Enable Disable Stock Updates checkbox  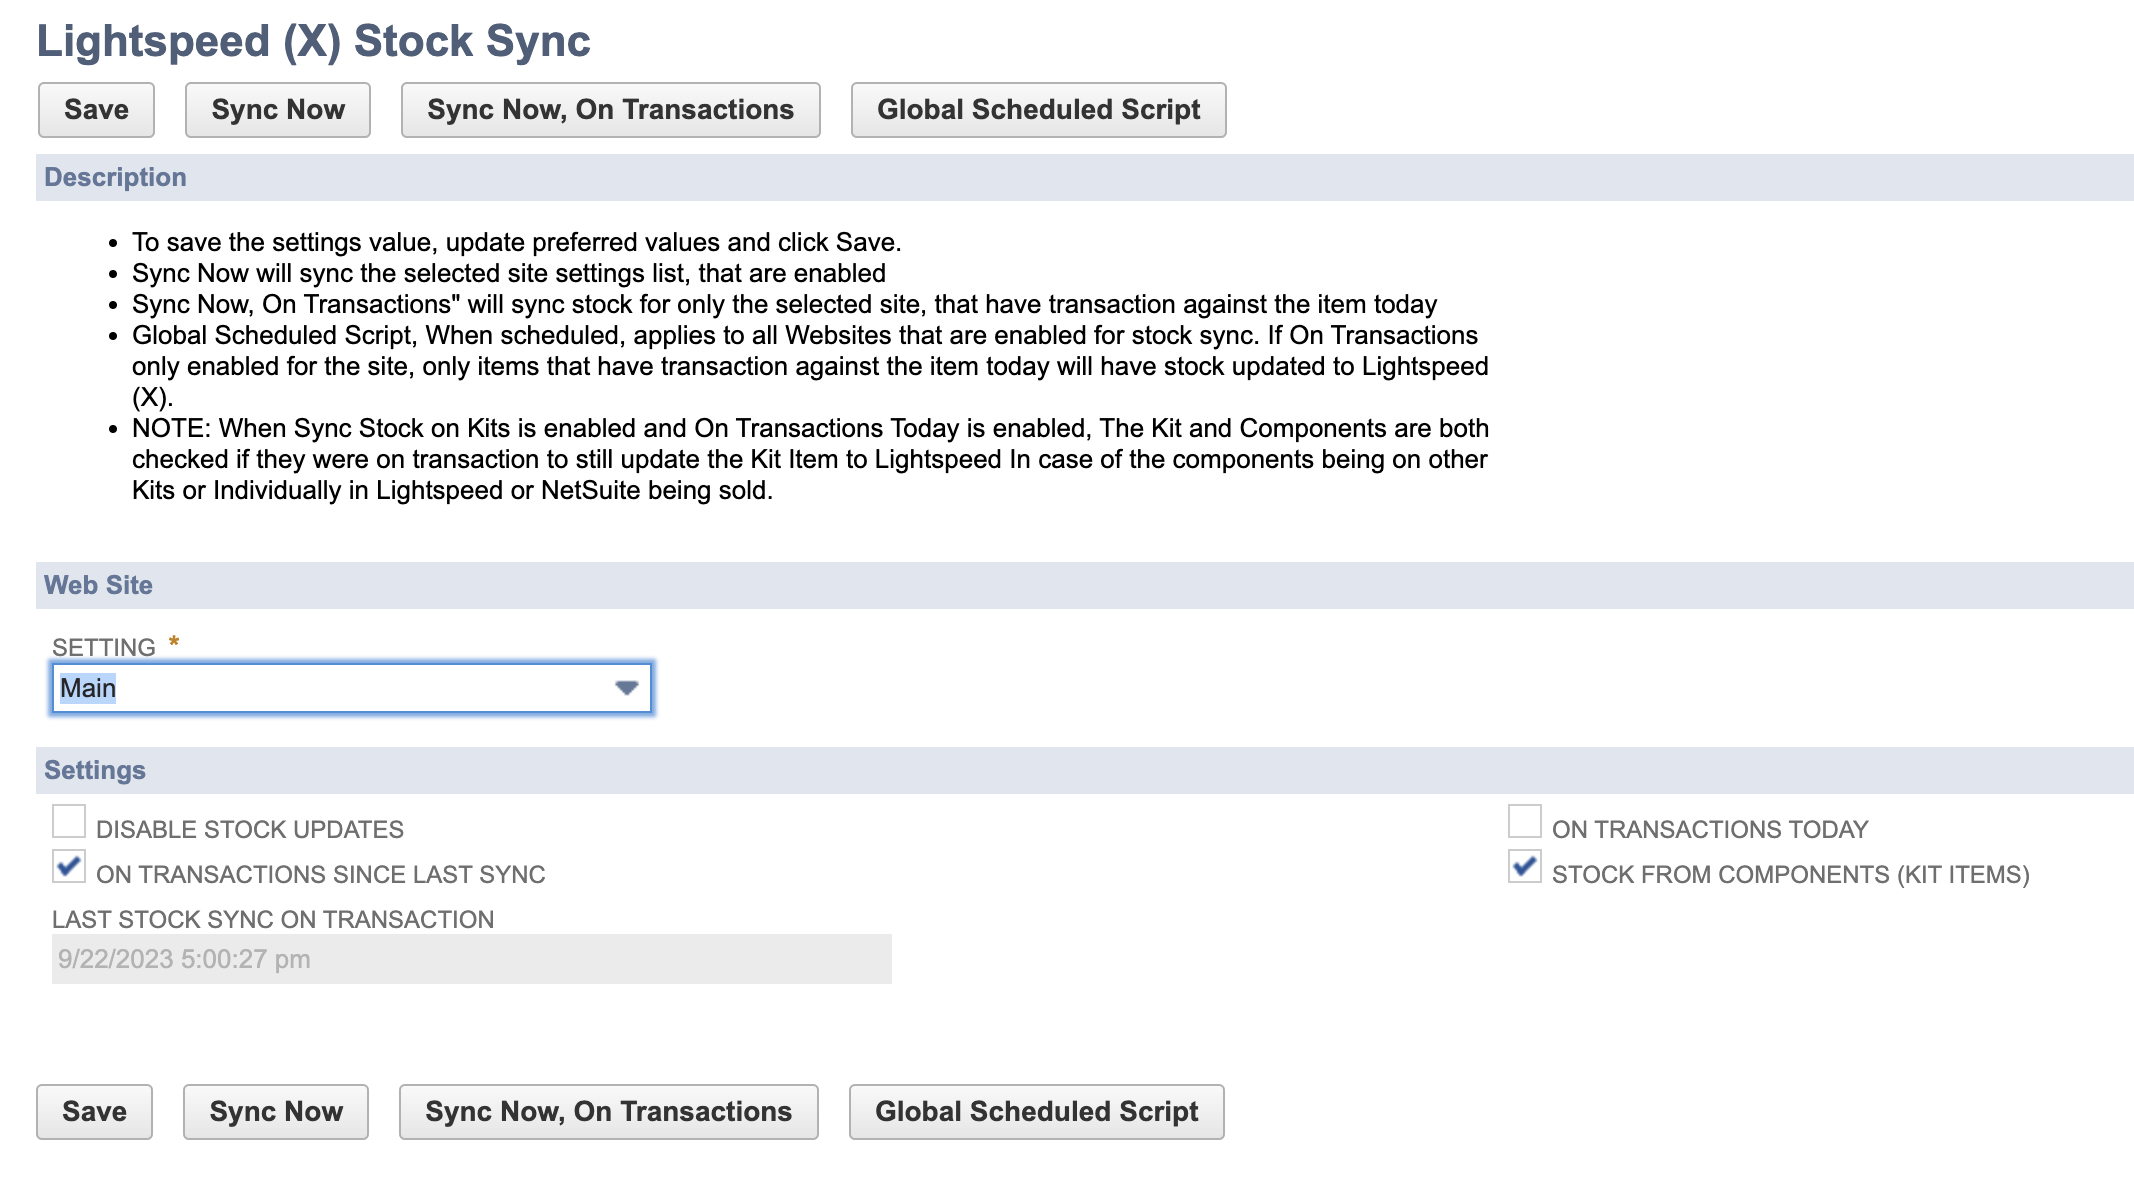(69, 822)
